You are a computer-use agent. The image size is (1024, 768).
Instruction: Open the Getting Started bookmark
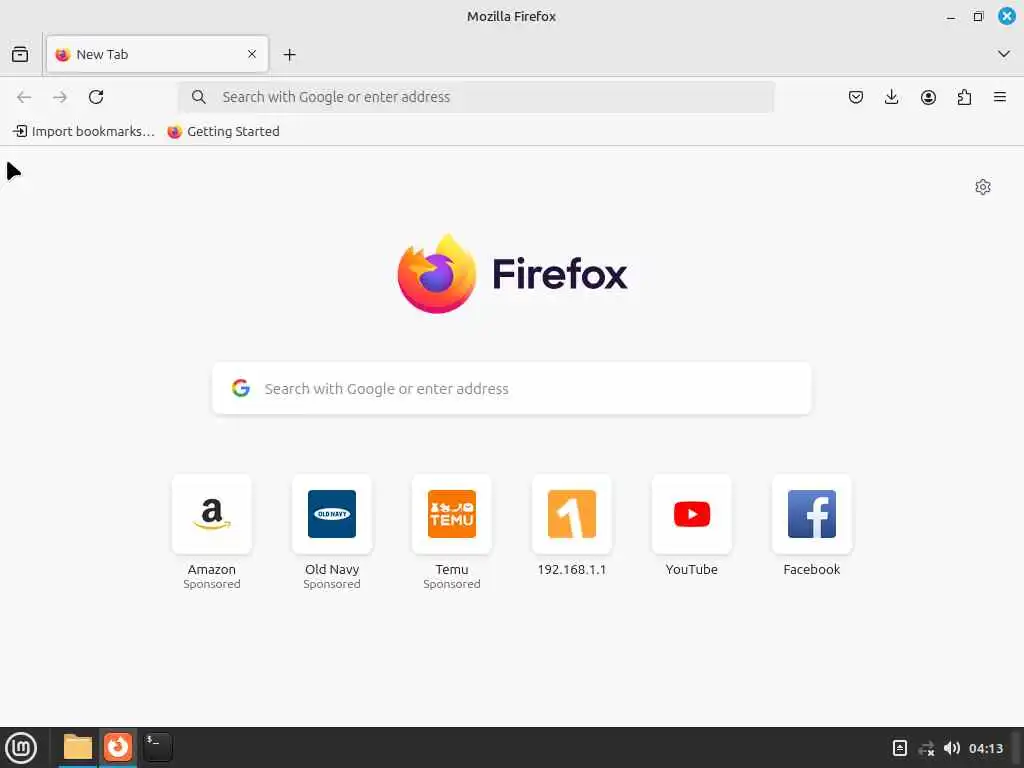pyautogui.click(x=223, y=131)
